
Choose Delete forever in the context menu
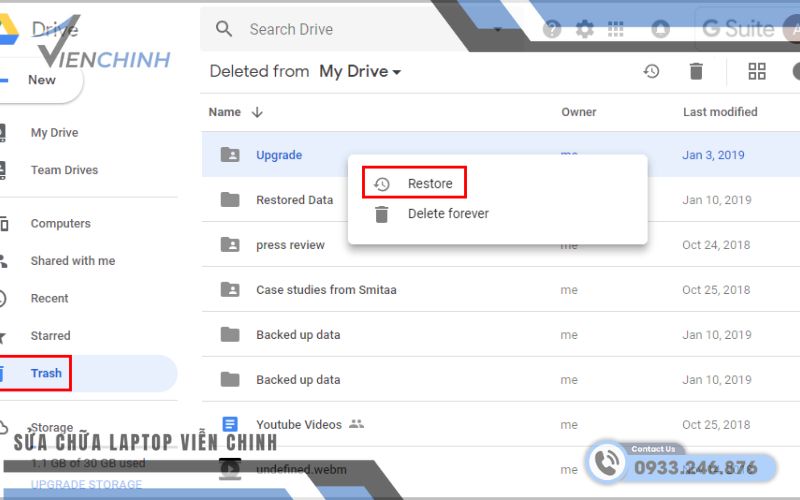pyautogui.click(x=448, y=214)
